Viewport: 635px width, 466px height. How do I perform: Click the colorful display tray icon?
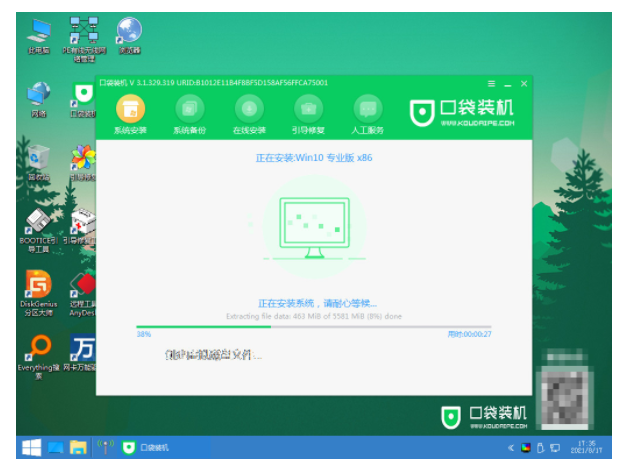[526, 448]
